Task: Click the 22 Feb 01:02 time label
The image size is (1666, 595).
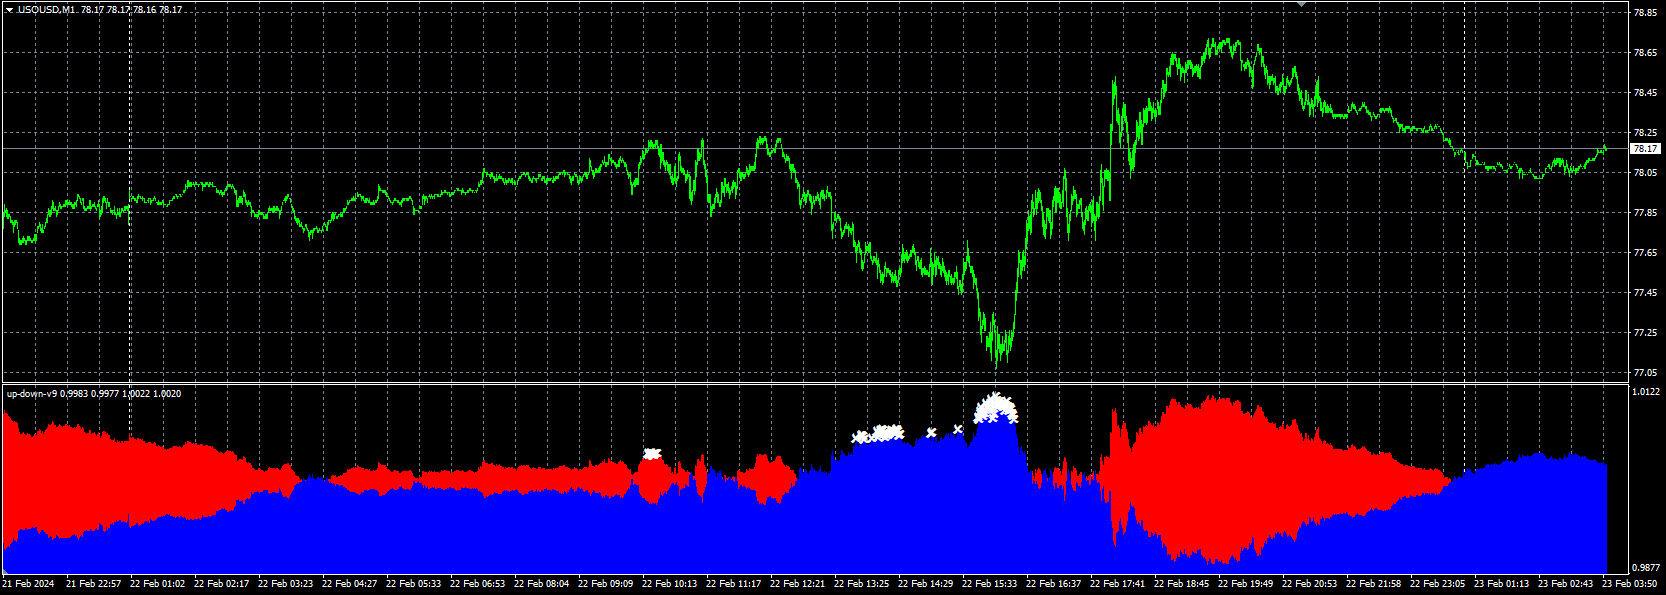Action: 157,584
